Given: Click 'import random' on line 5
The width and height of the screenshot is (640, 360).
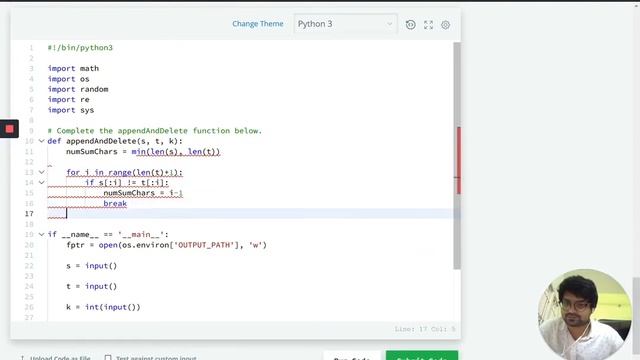Looking at the screenshot, I should (78, 89).
